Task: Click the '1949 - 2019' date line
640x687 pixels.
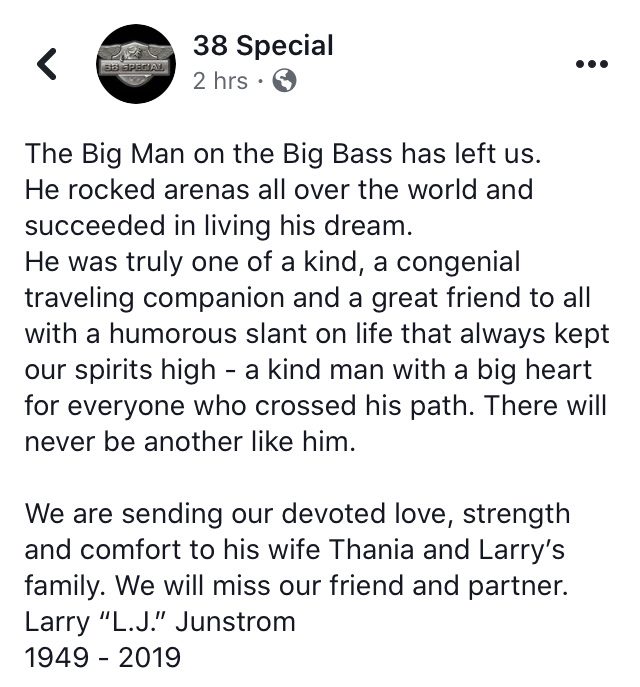Action: pos(103,658)
